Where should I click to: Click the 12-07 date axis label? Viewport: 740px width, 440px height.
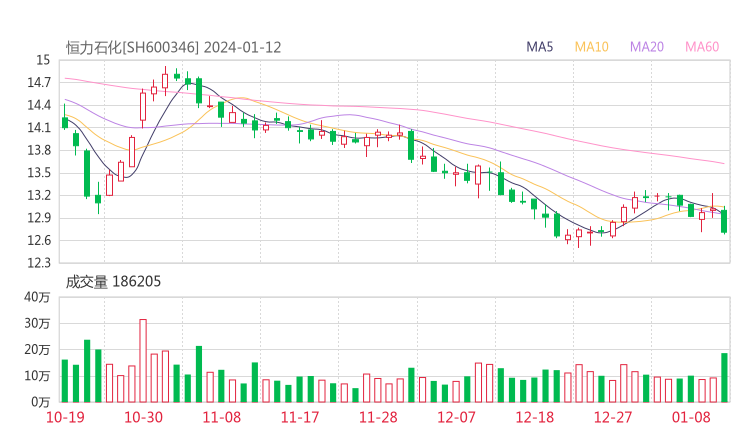[x=456, y=417]
